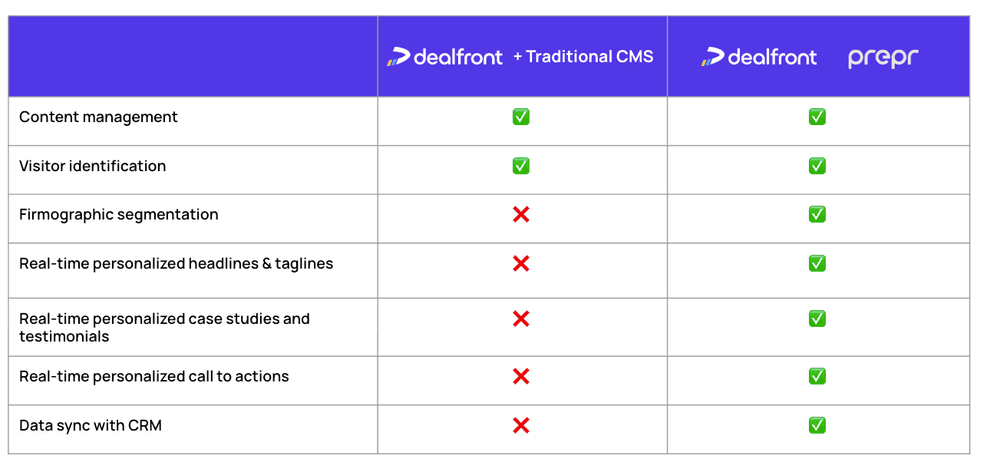
Task: Click green check for case studies and testimonials
Action: tap(817, 318)
